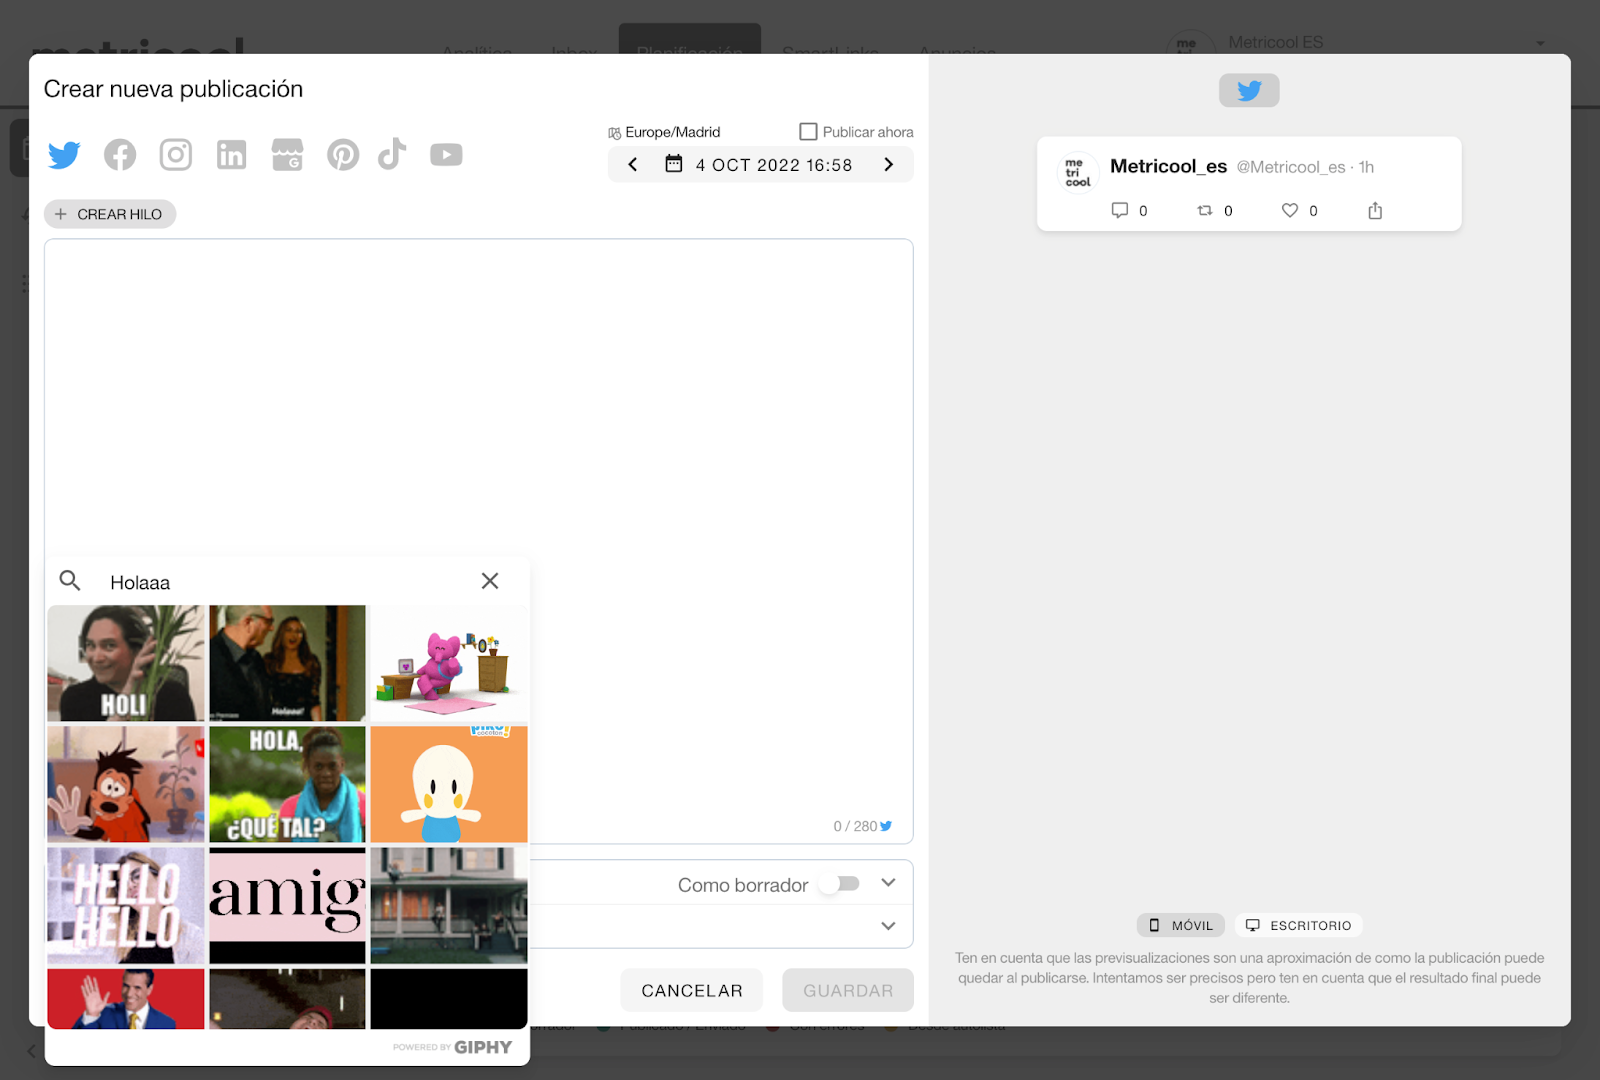Switch preview to MÓVIL
1600x1080 pixels.
coord(1181,925)
